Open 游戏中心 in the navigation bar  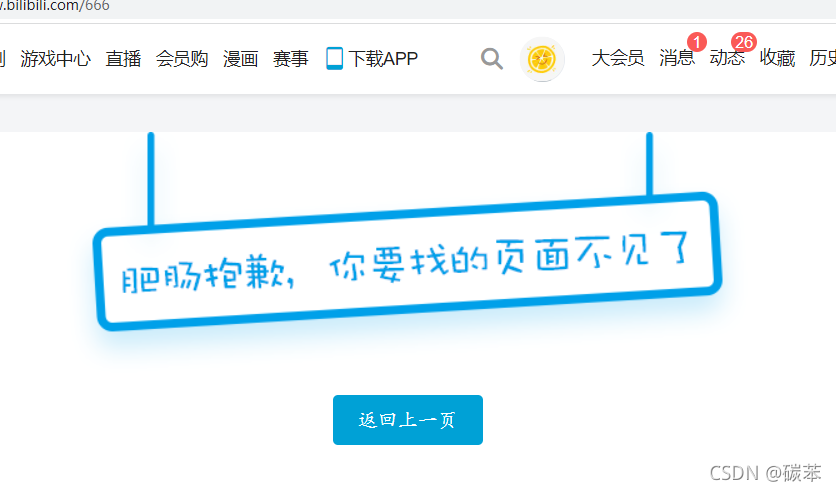click(55, 58)
